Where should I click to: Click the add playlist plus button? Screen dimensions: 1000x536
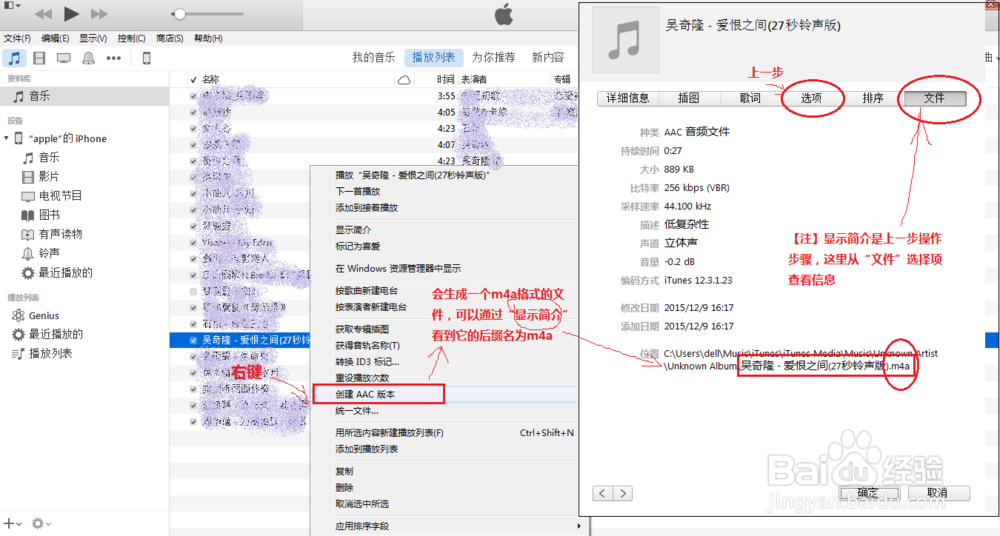(x=12, y=524)
